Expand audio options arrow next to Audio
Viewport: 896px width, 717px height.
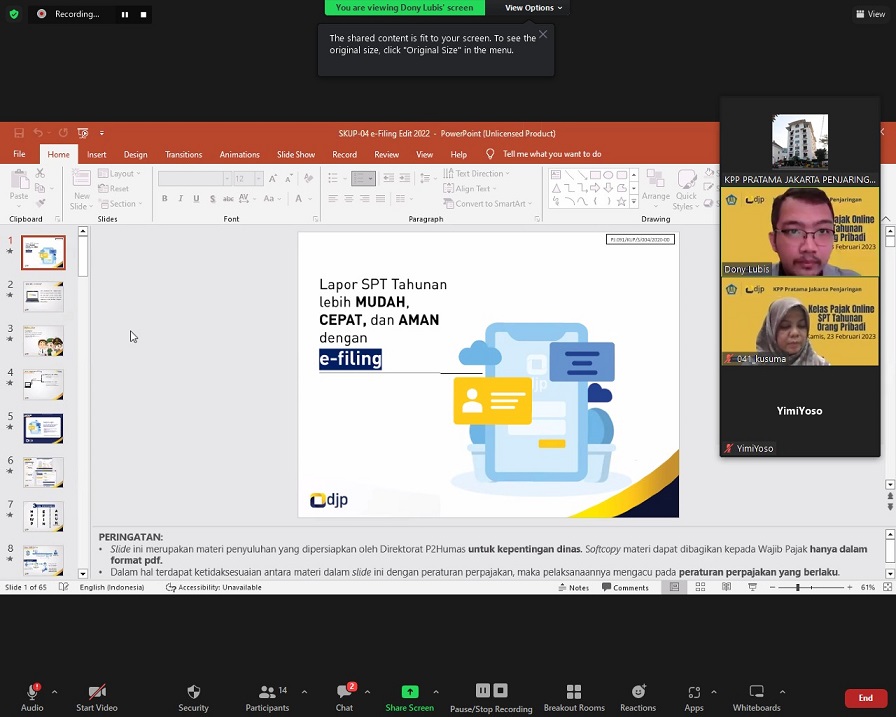(x=54, y=692)
